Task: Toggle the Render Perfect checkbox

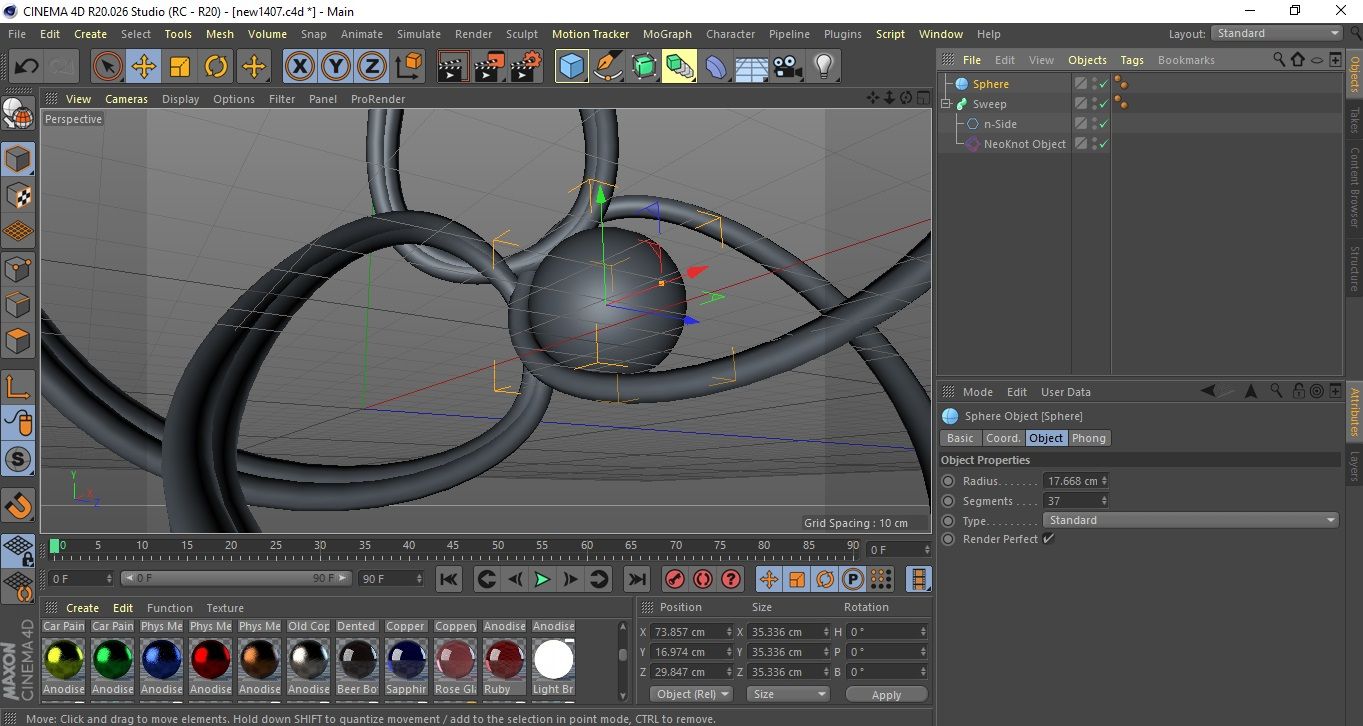Action: click(1048, 539)
